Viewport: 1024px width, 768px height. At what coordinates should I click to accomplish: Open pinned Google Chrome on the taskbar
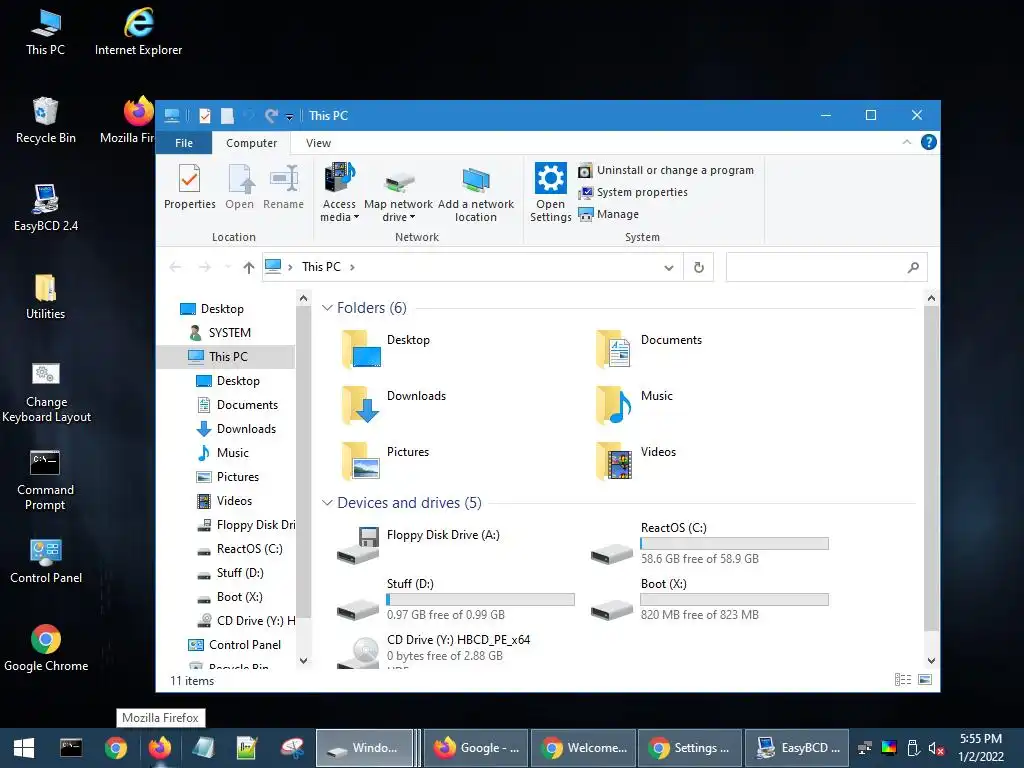[115, 748]
